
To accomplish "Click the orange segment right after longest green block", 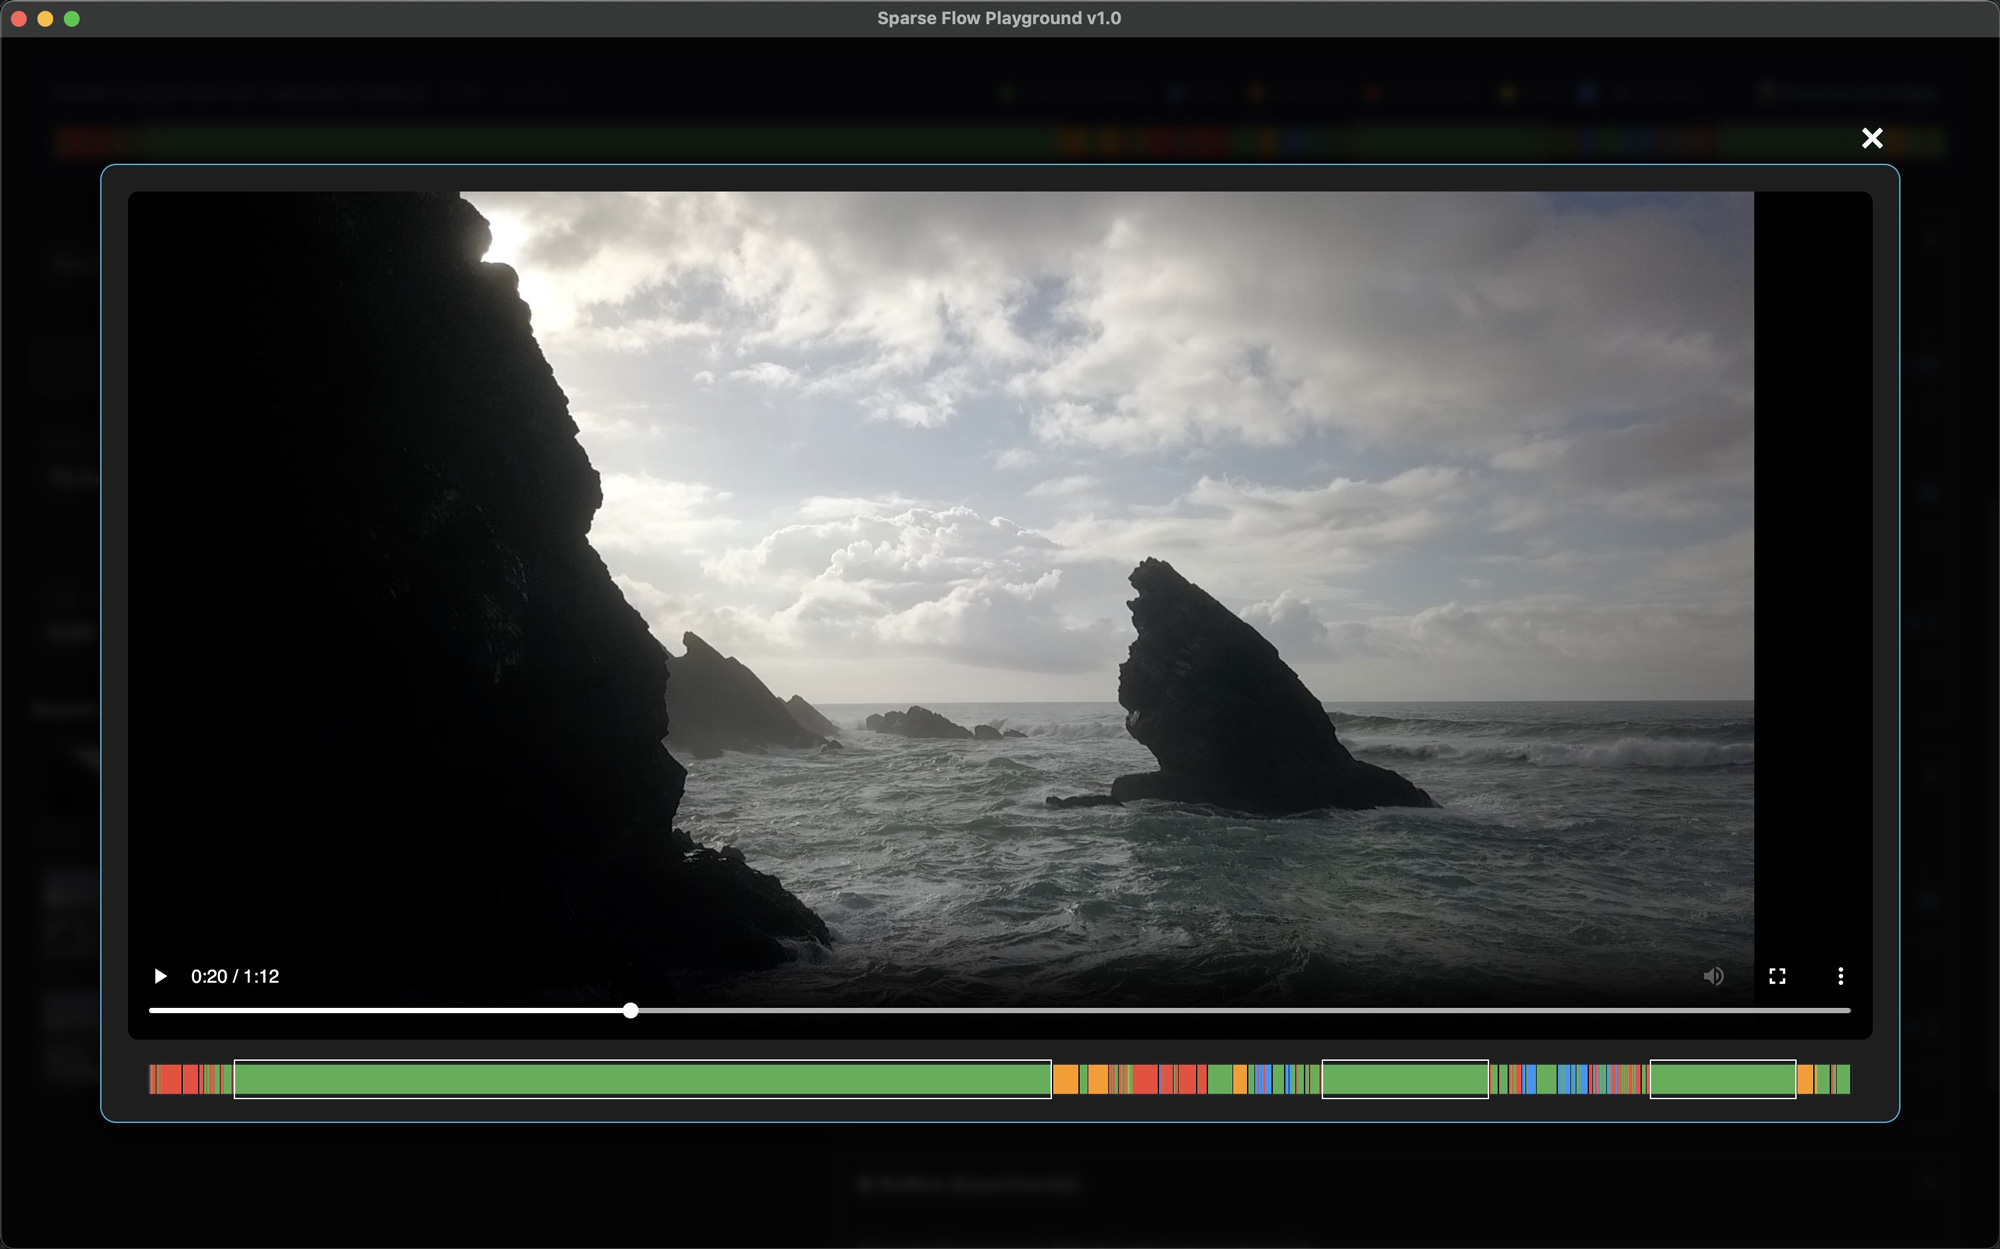I will pyautogui.click(x=1065, y=1079).
